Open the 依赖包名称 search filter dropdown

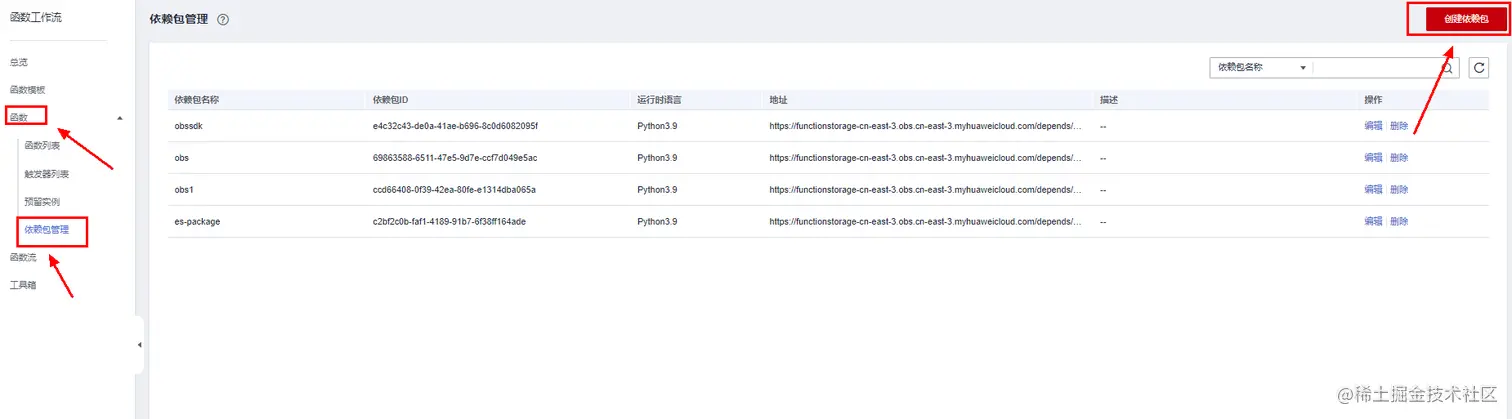1261,68
